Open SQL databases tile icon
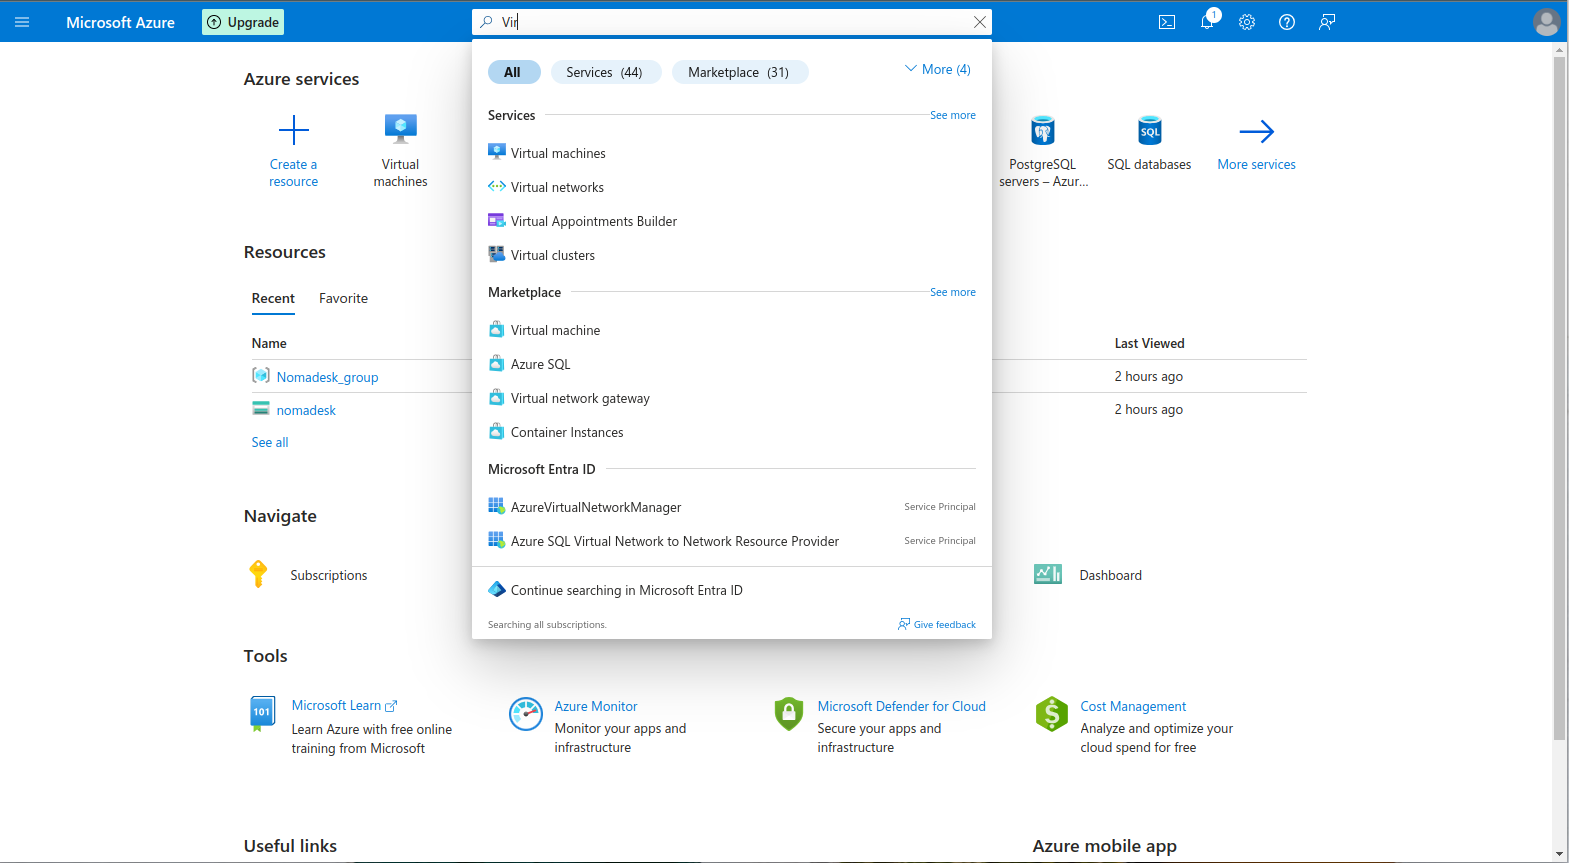The width and height of the screenshot is (1569, 863). coord(1150,130)
